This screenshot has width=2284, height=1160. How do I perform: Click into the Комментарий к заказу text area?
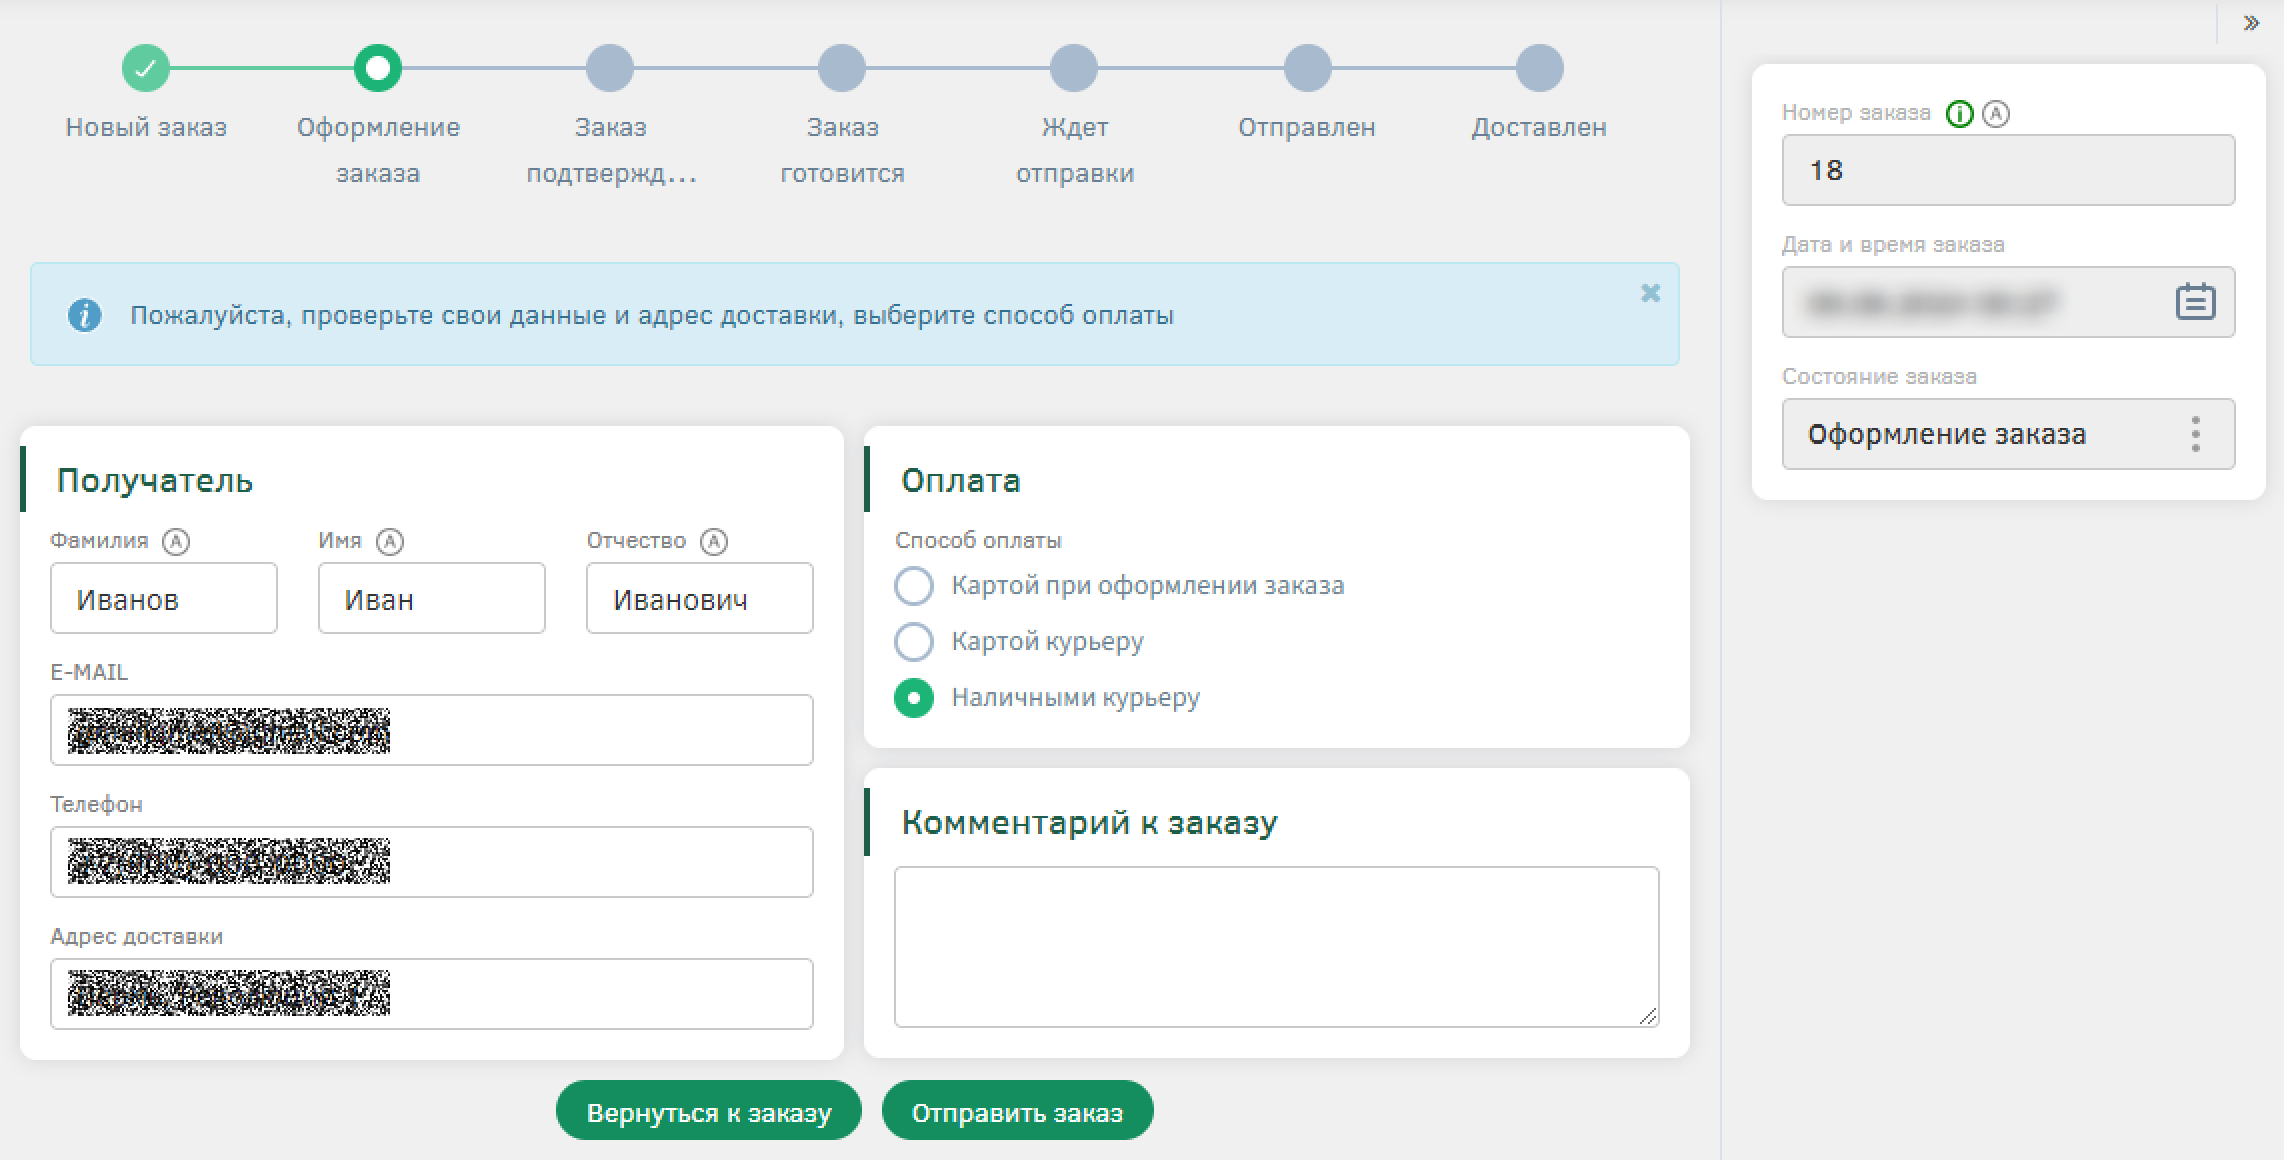pos(1276,945)
